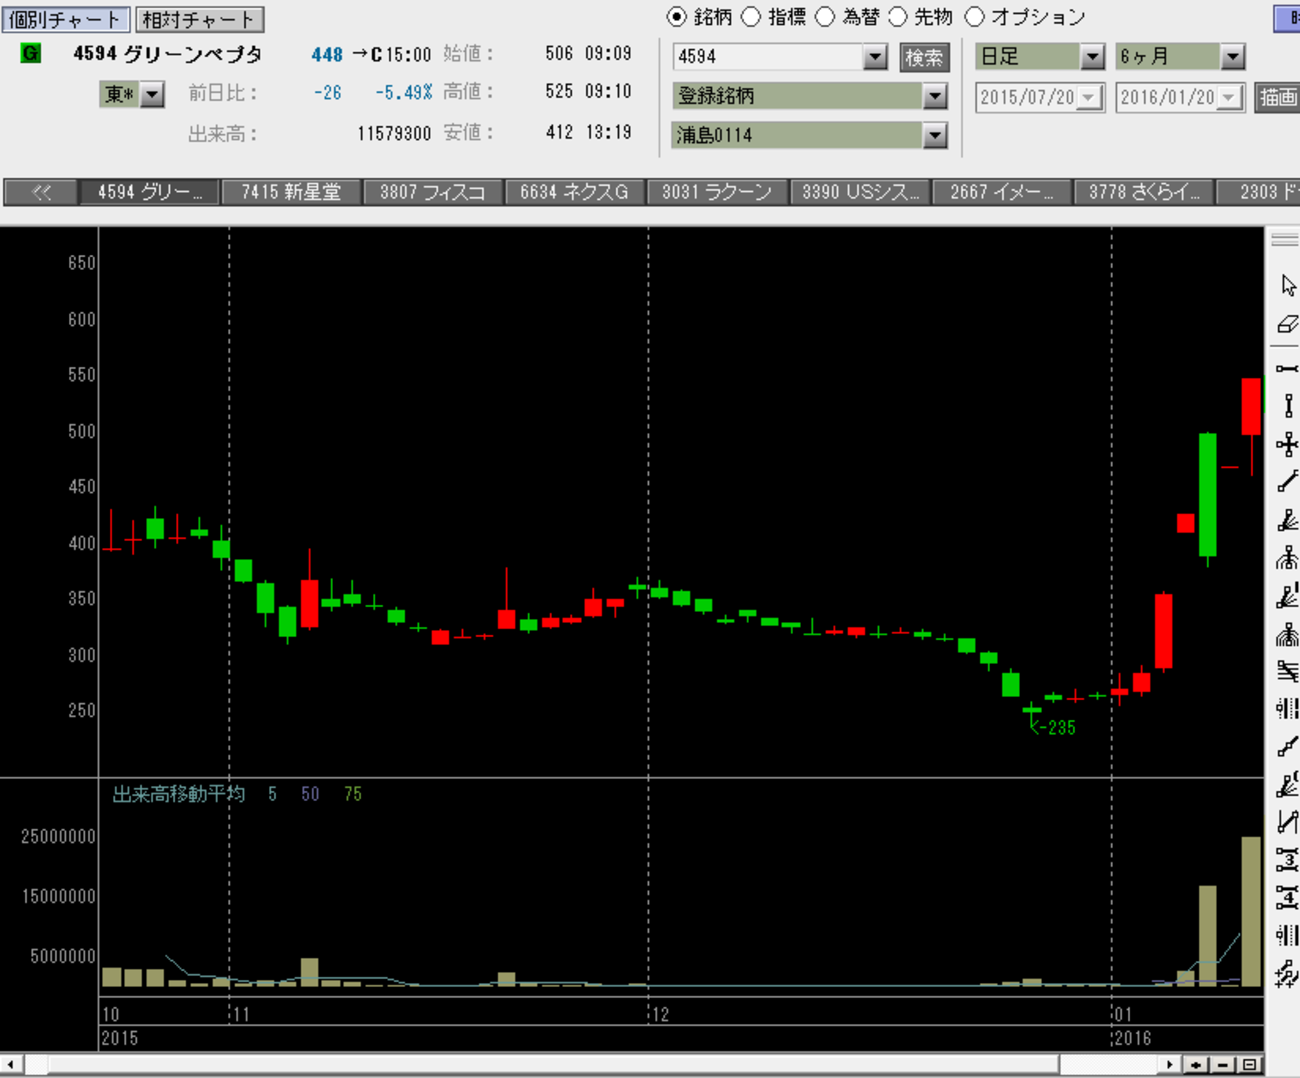The image size is (1300, 1078).
Task: Open the 日足 timeframe dropdown
Action: pos(1093,57)
